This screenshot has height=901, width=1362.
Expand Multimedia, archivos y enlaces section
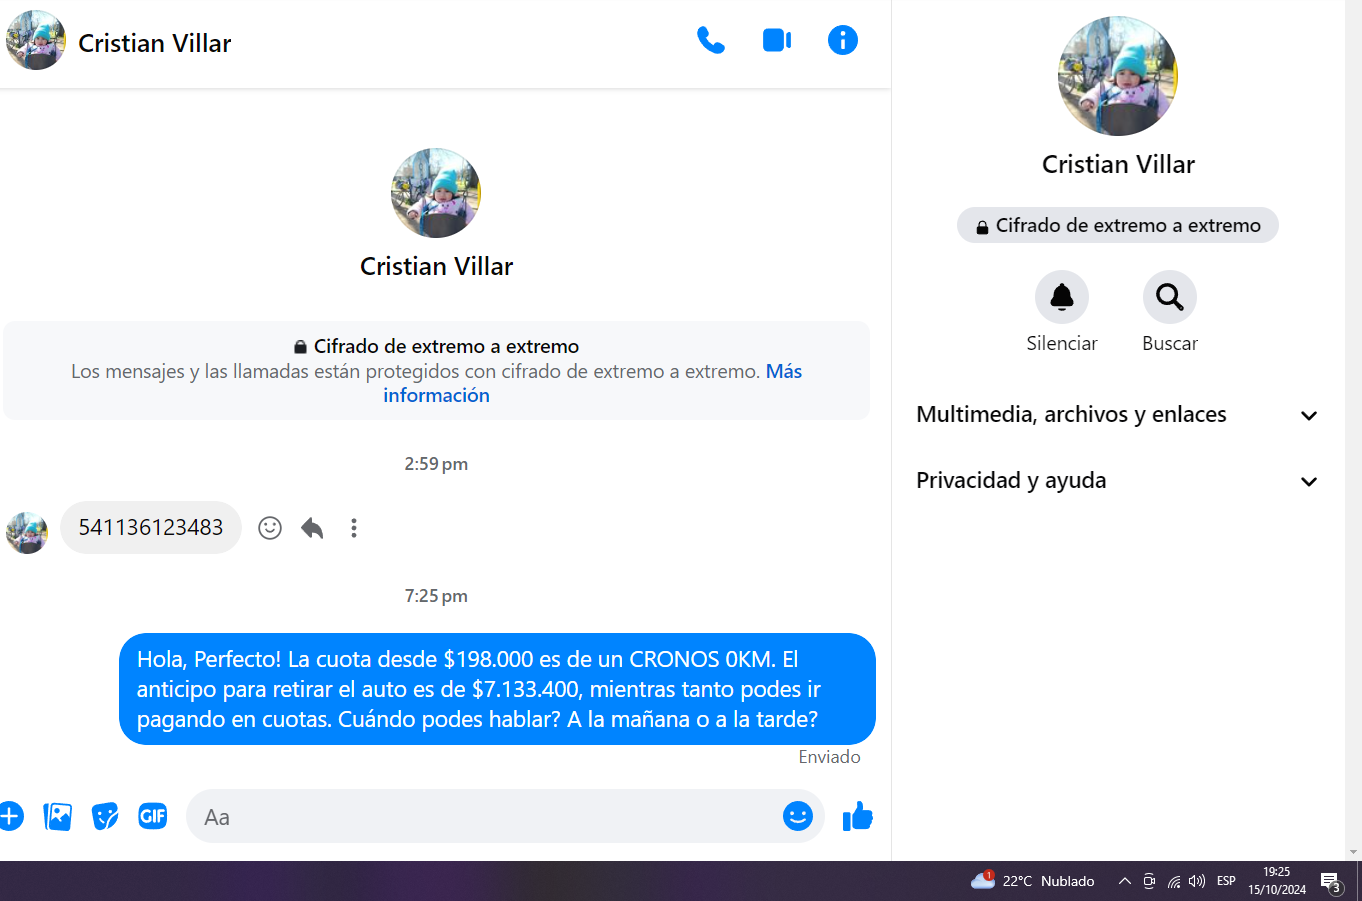[x=1117, y=415]
